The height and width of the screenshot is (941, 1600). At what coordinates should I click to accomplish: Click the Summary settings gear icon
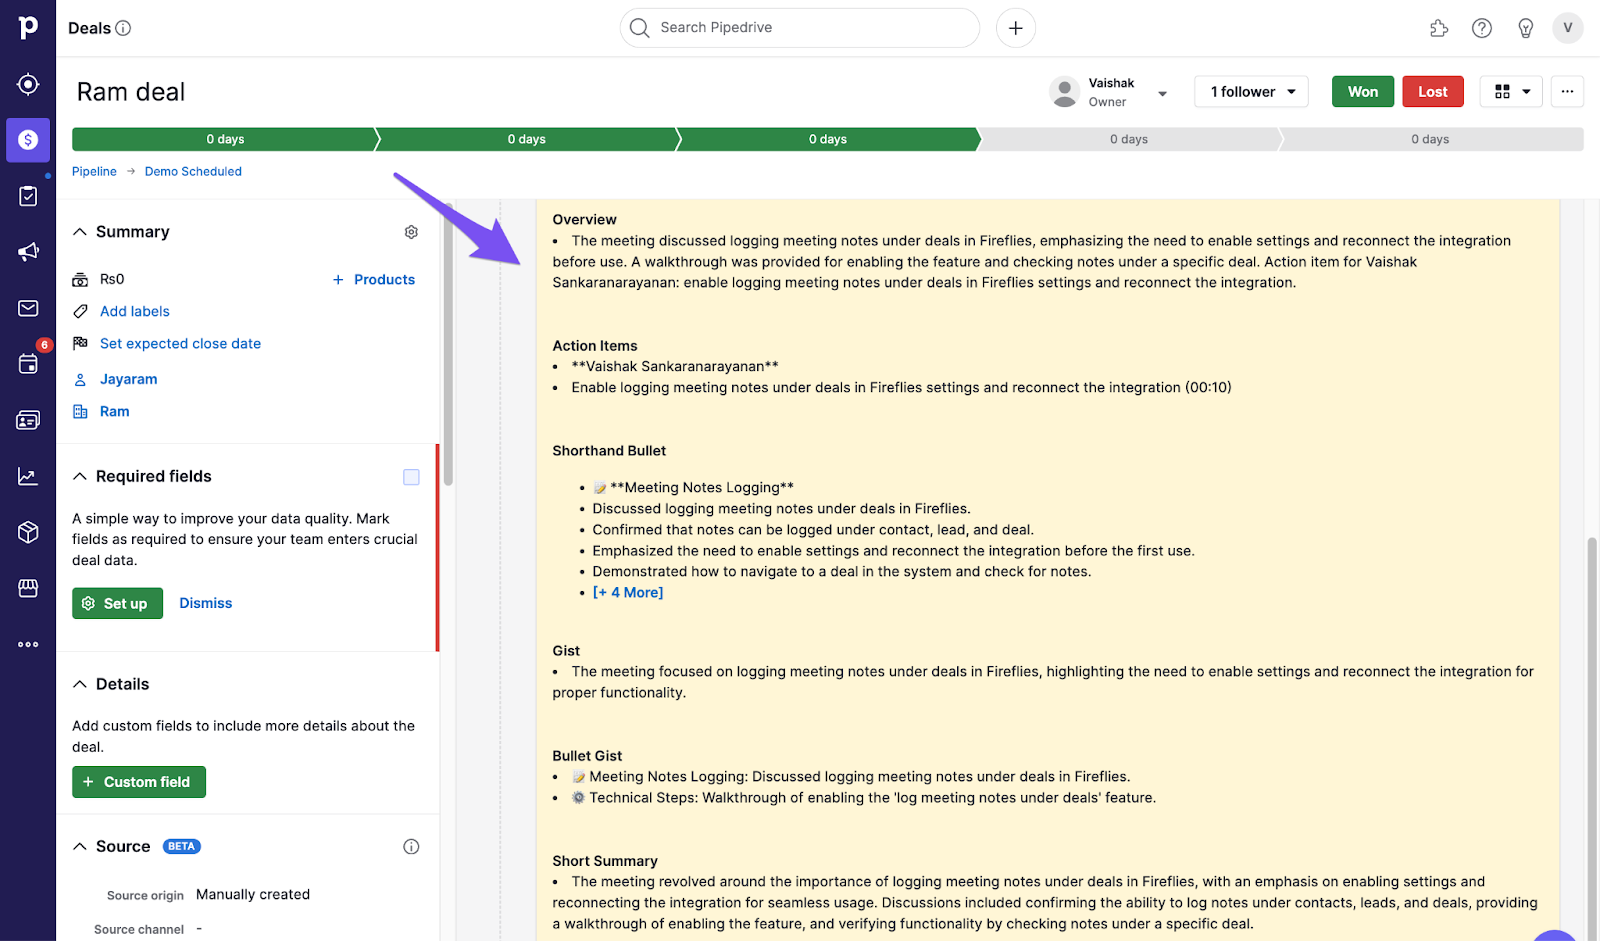coord(411,232)
